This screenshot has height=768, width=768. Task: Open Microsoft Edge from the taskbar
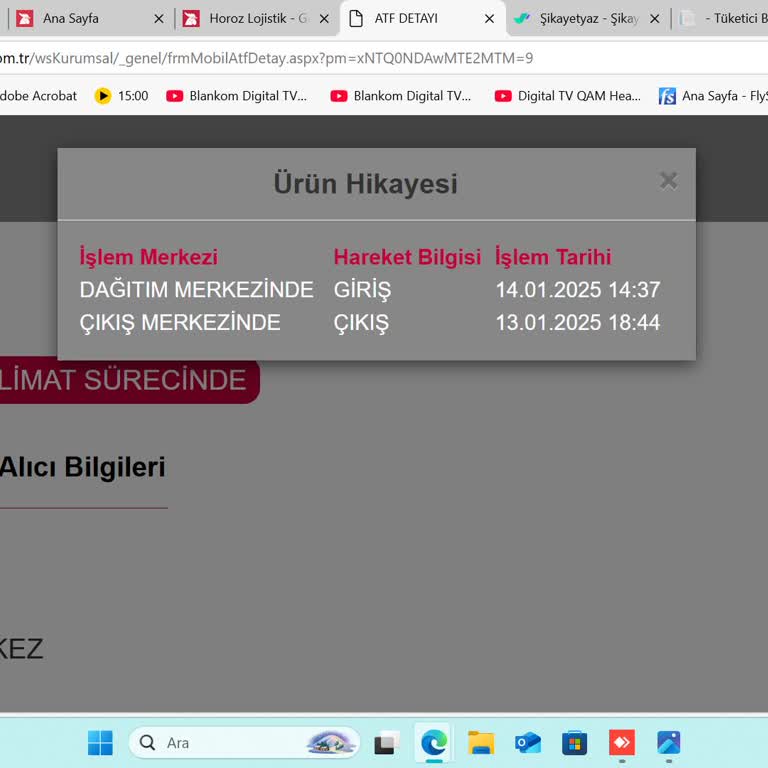[x=434, y=743]
